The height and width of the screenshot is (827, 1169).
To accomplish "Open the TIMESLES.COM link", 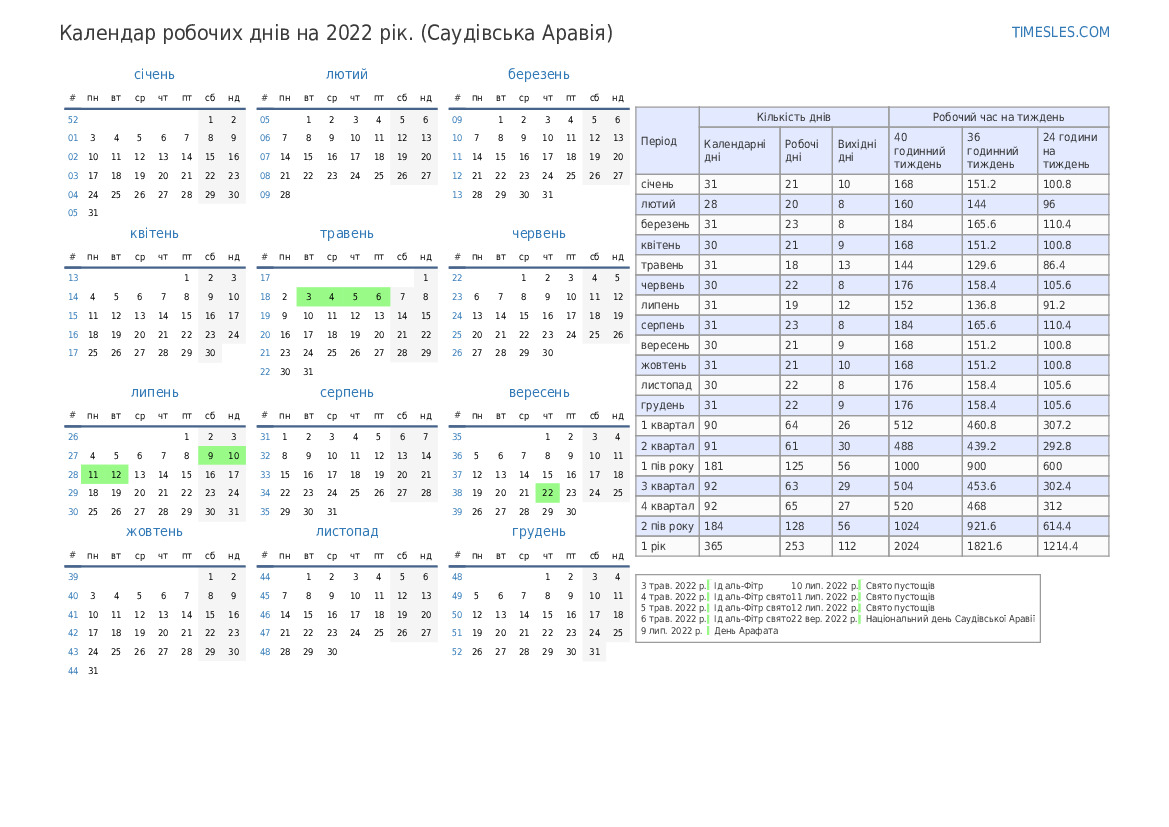I will click(1060, 32).
